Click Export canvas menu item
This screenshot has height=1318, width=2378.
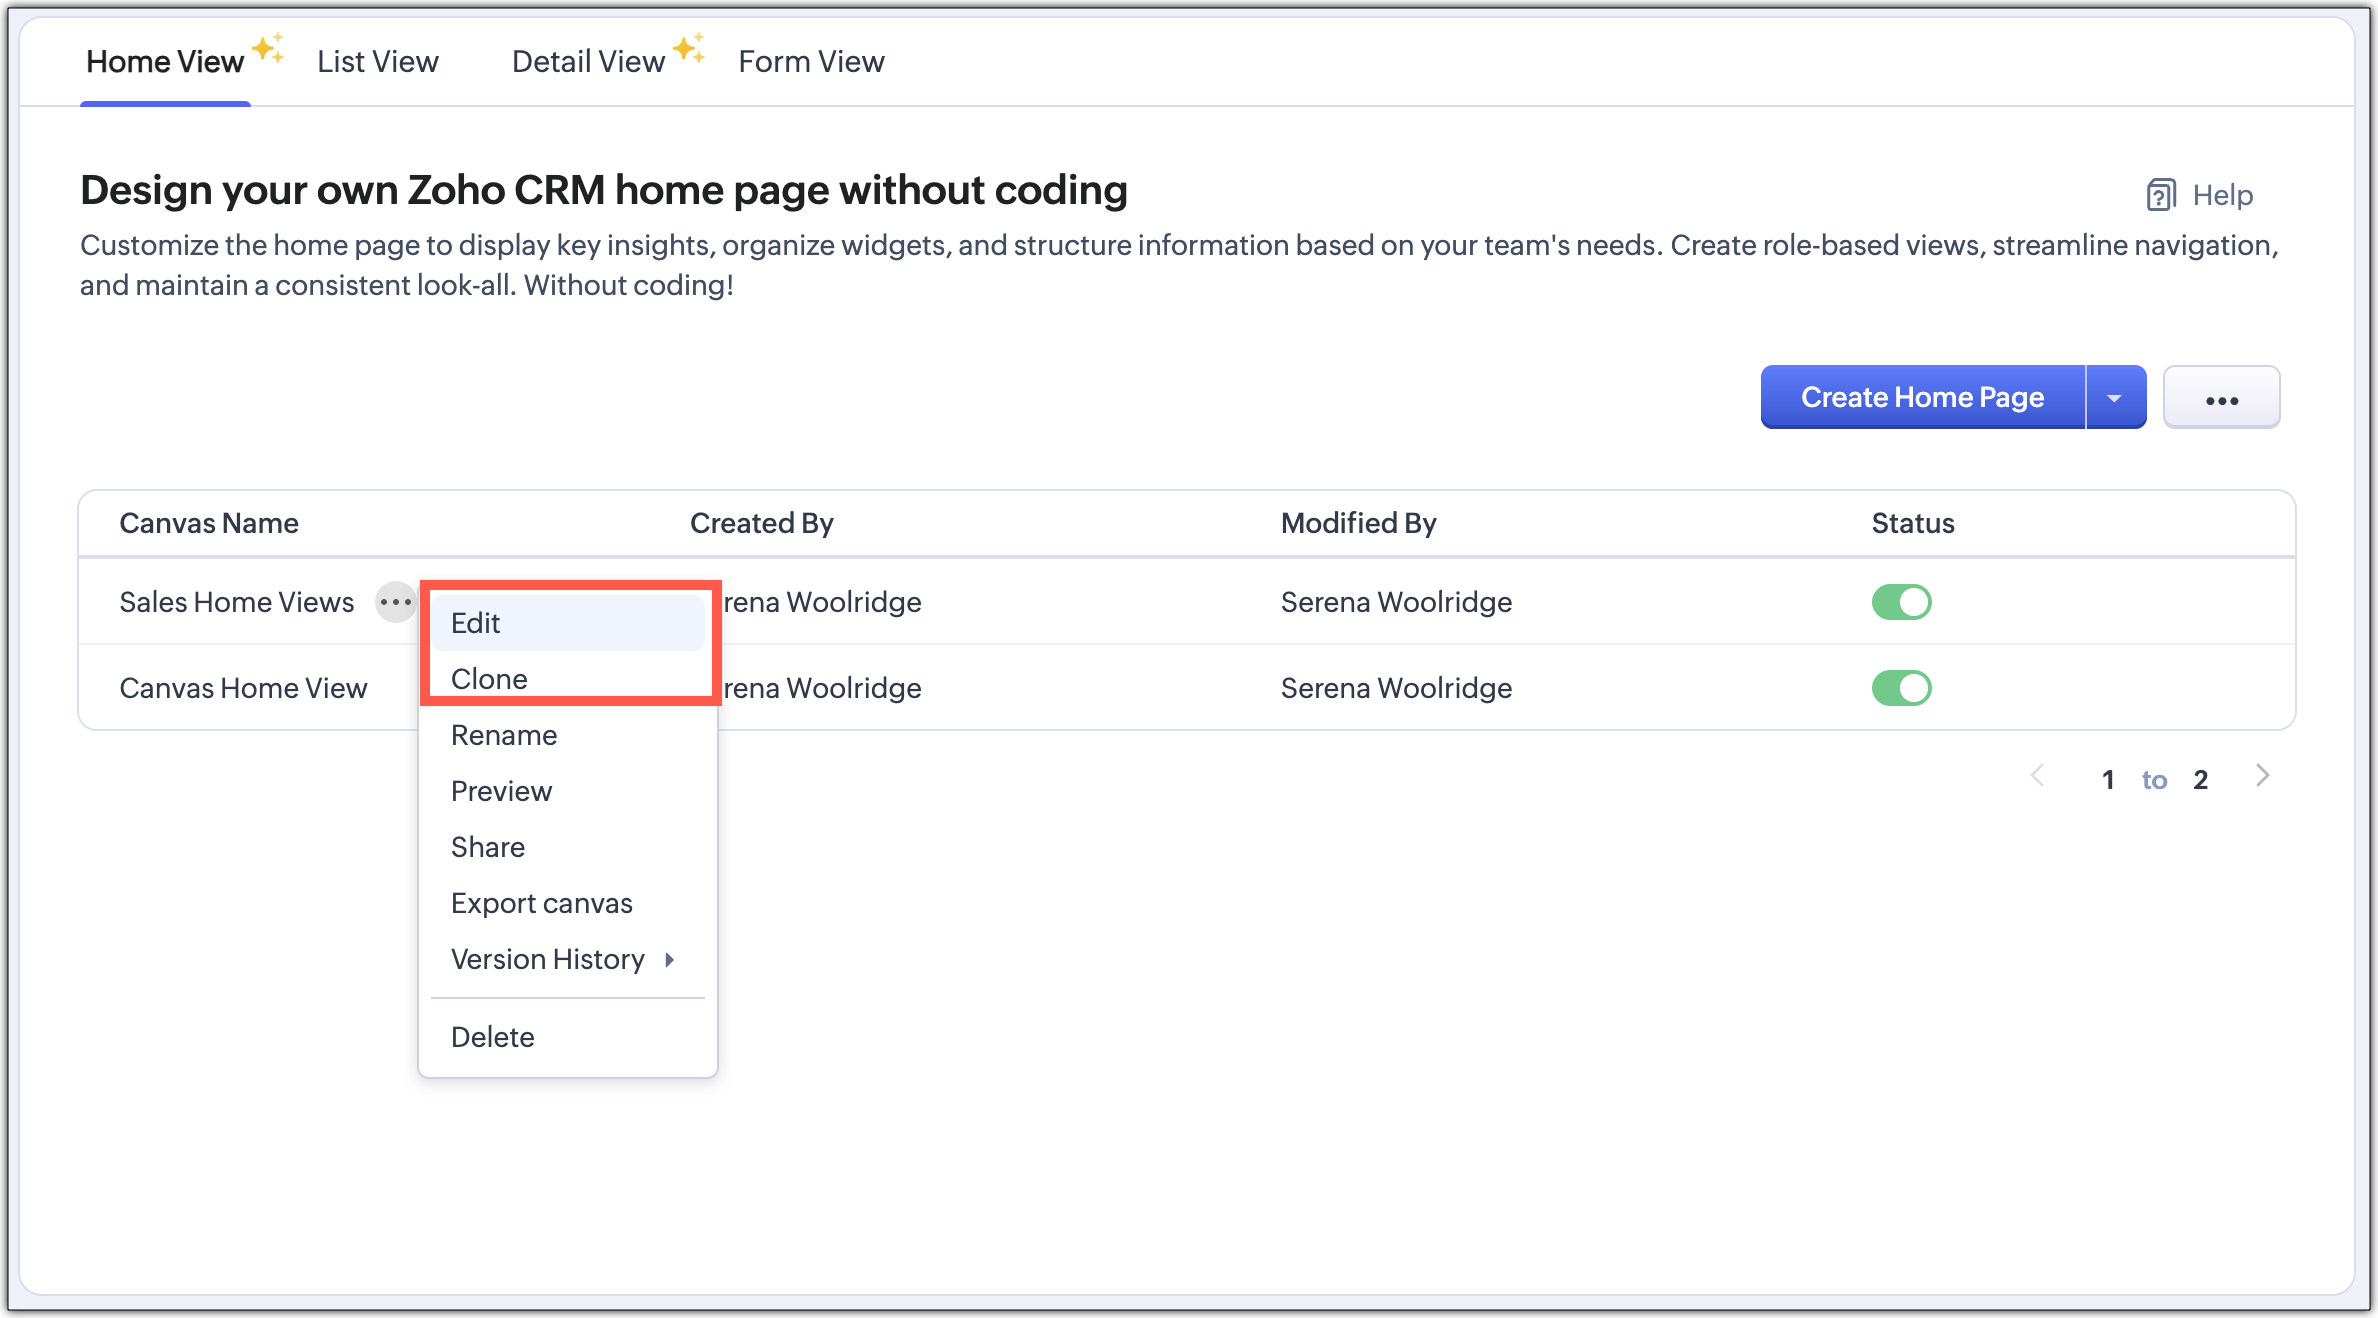click(x=541, y=903)
